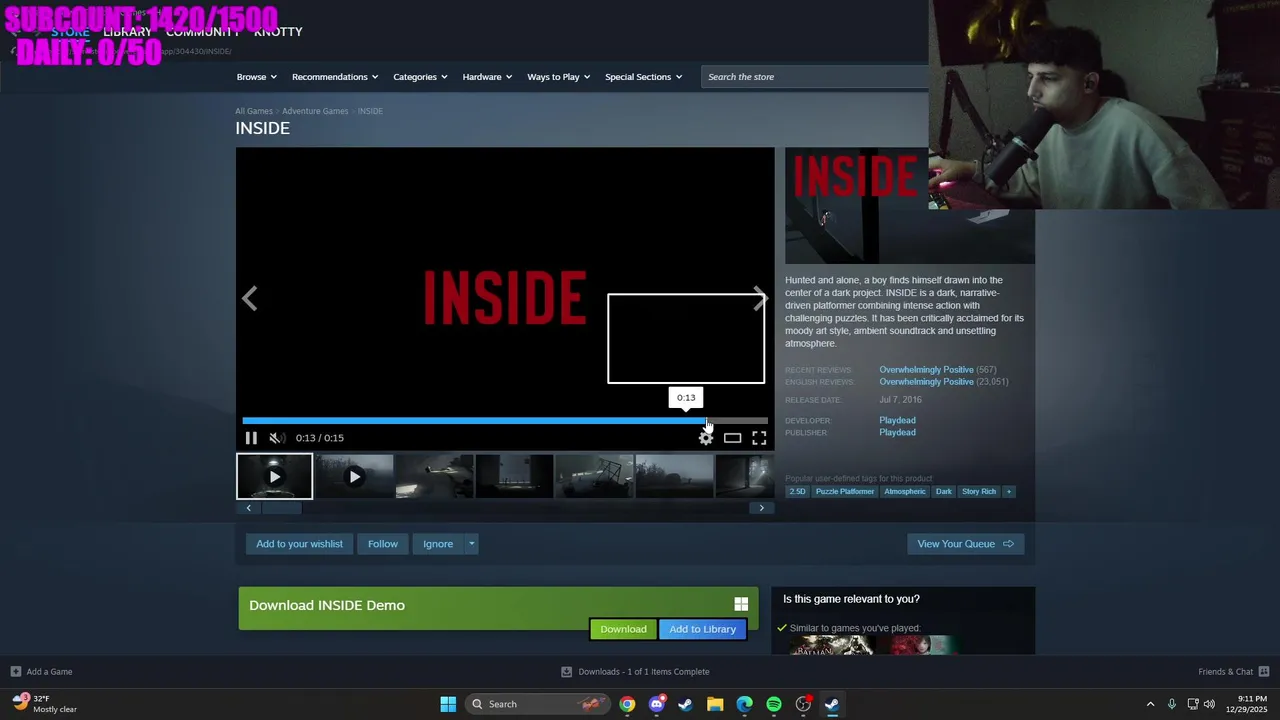
Task: Expand the Browse menu
Action: pos(257,77)
